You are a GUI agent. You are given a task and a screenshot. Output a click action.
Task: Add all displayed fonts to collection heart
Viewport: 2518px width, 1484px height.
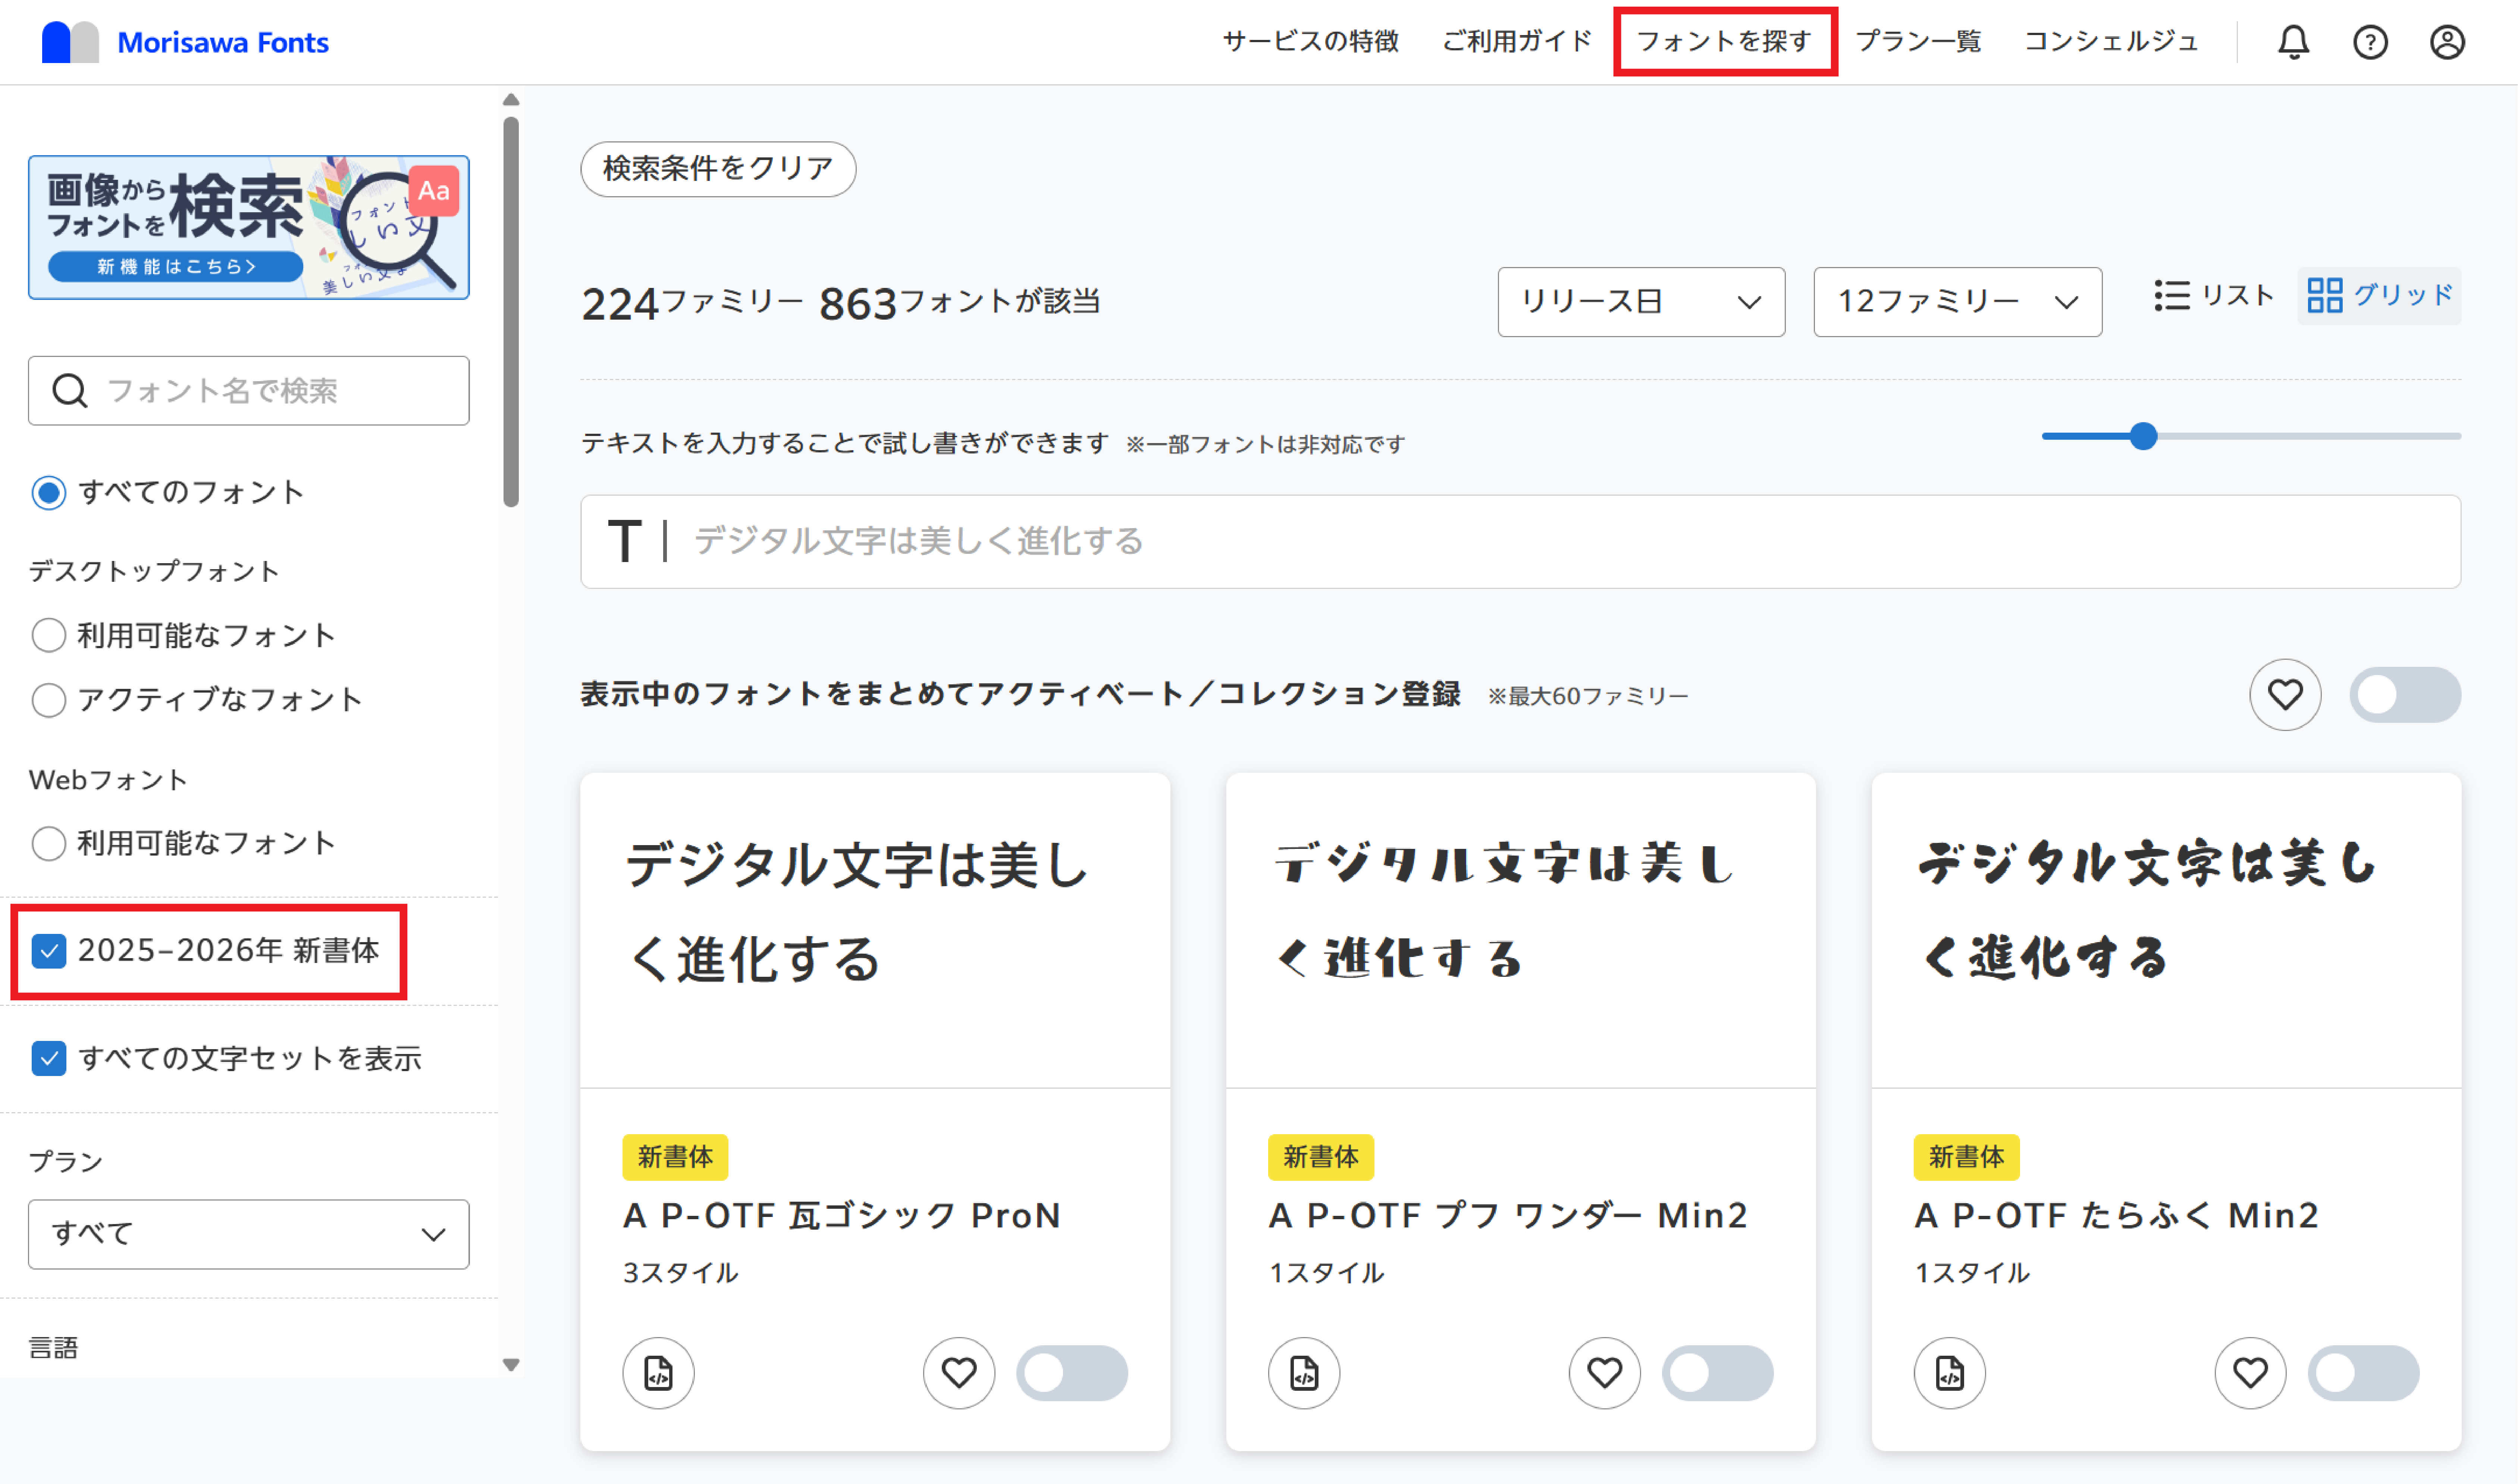coord(2285,695)
